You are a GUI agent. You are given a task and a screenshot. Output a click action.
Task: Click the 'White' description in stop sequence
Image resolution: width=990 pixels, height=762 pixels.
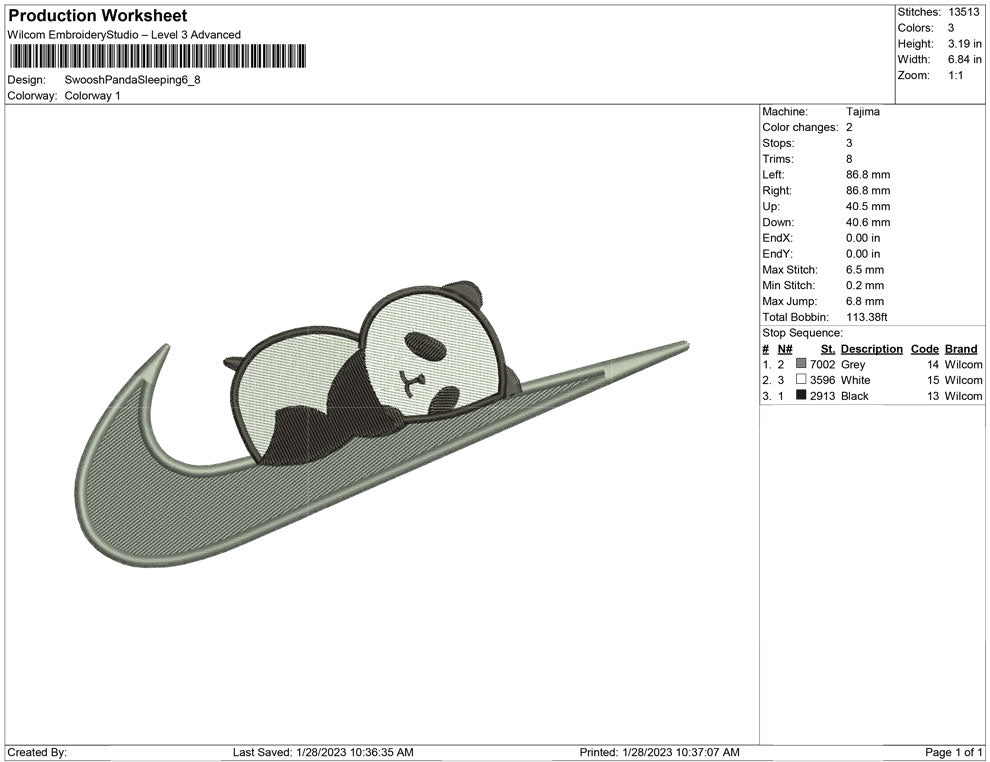(856, 380)
